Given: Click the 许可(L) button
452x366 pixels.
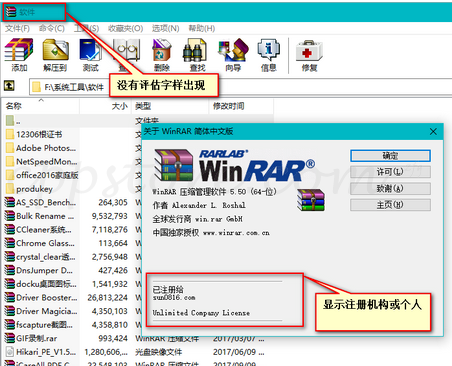Looking at the screenshot, I should click(x=390, y=172).
